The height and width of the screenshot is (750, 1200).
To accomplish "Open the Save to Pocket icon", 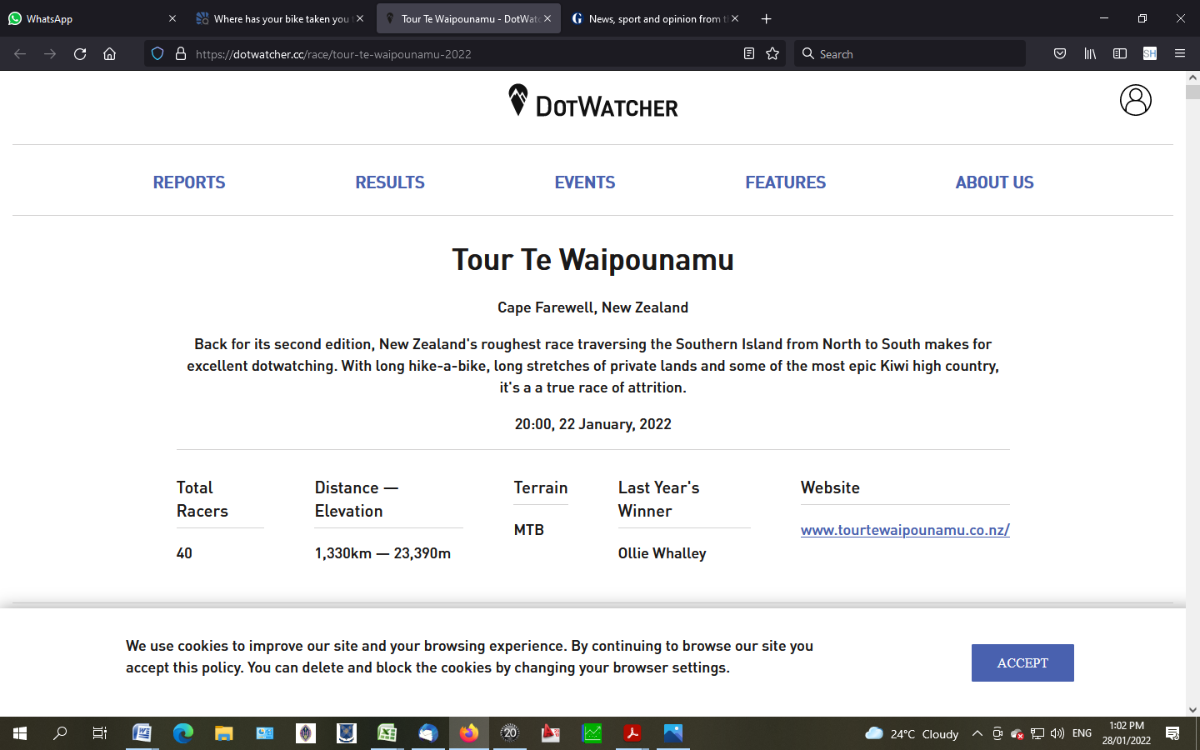I will [1060, 54].
